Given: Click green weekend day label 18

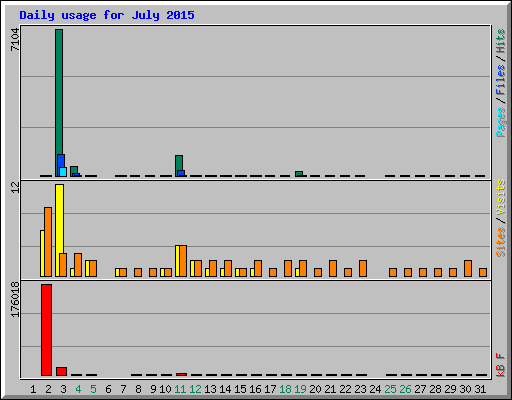Looking at the screenshot, I should 285,389.
